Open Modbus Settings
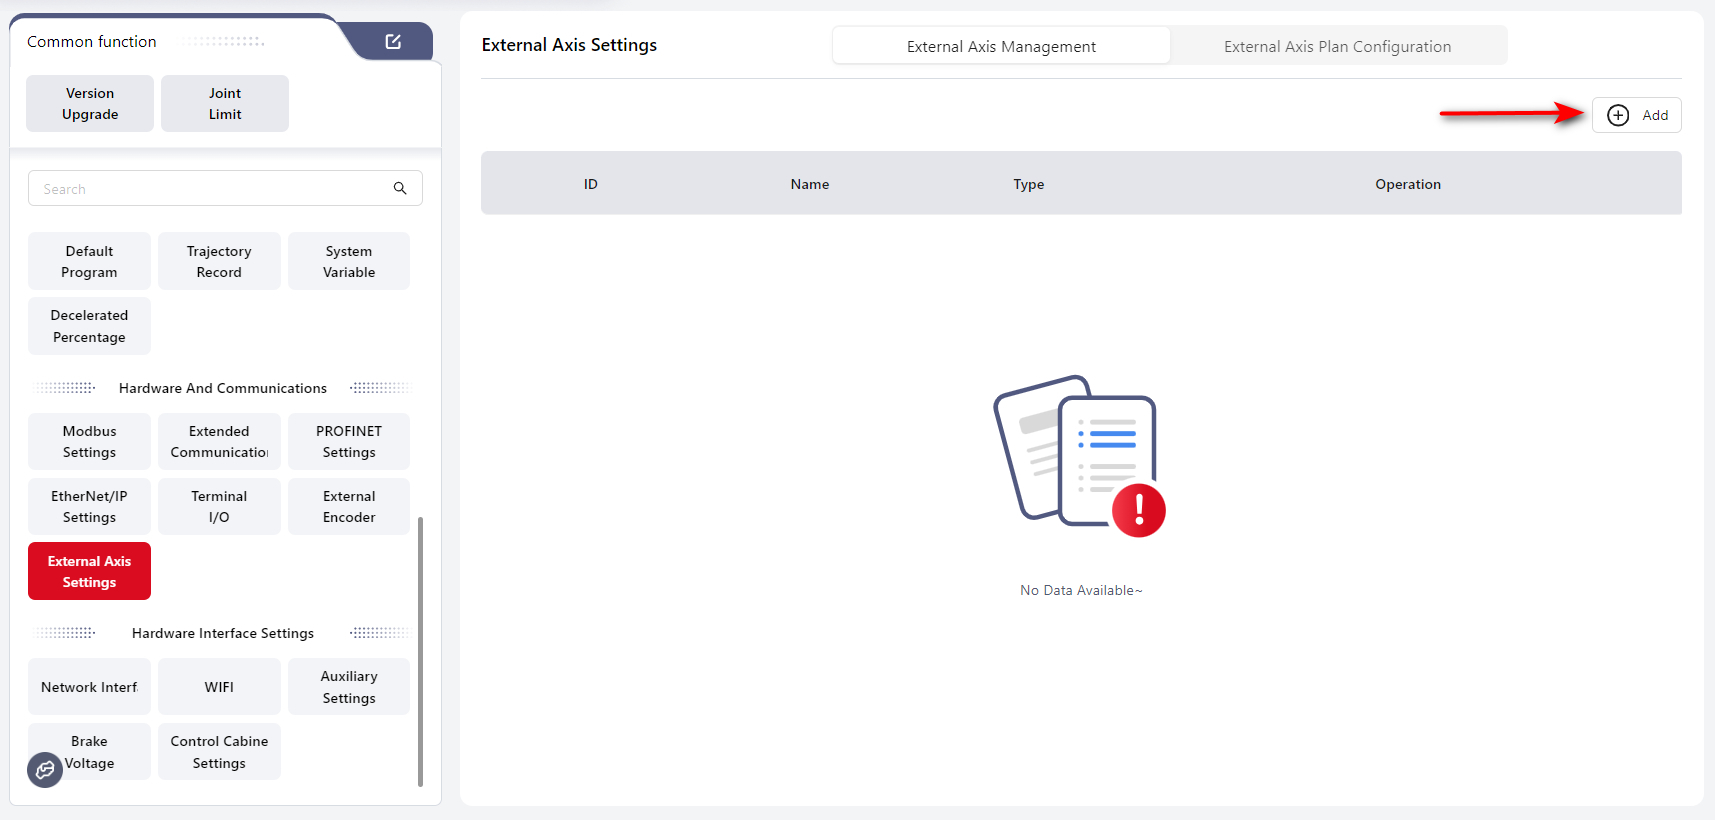The width and height of the screenshot is (1715, 820). tap(89, 441)
